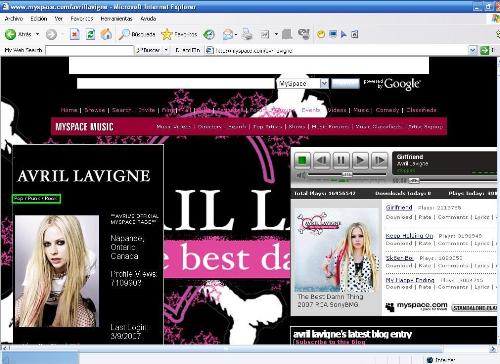Click the horizontal scrollbar right arrow
This screenshot has width=500, height=364.
coord(493,348)
